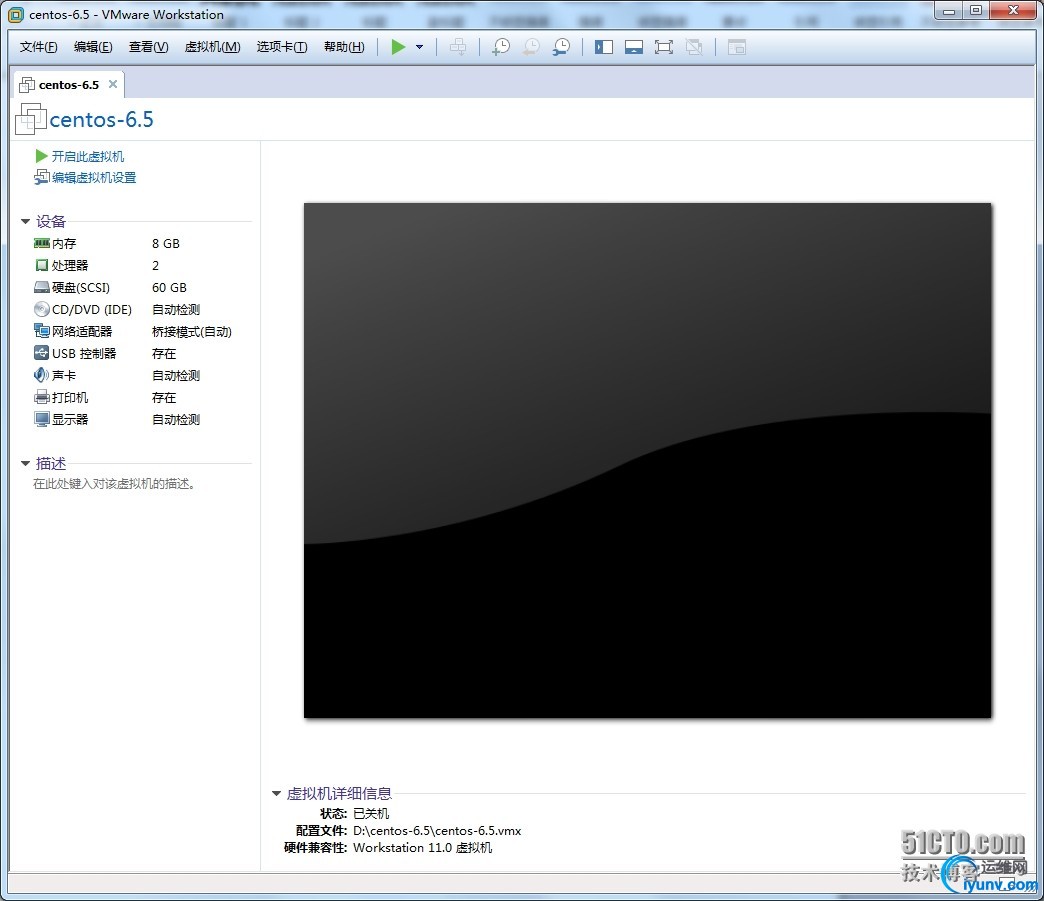Screen dimensions: 1044x901
Task: Open the power options dropdown arrow
Action: [x=419, y=47]
